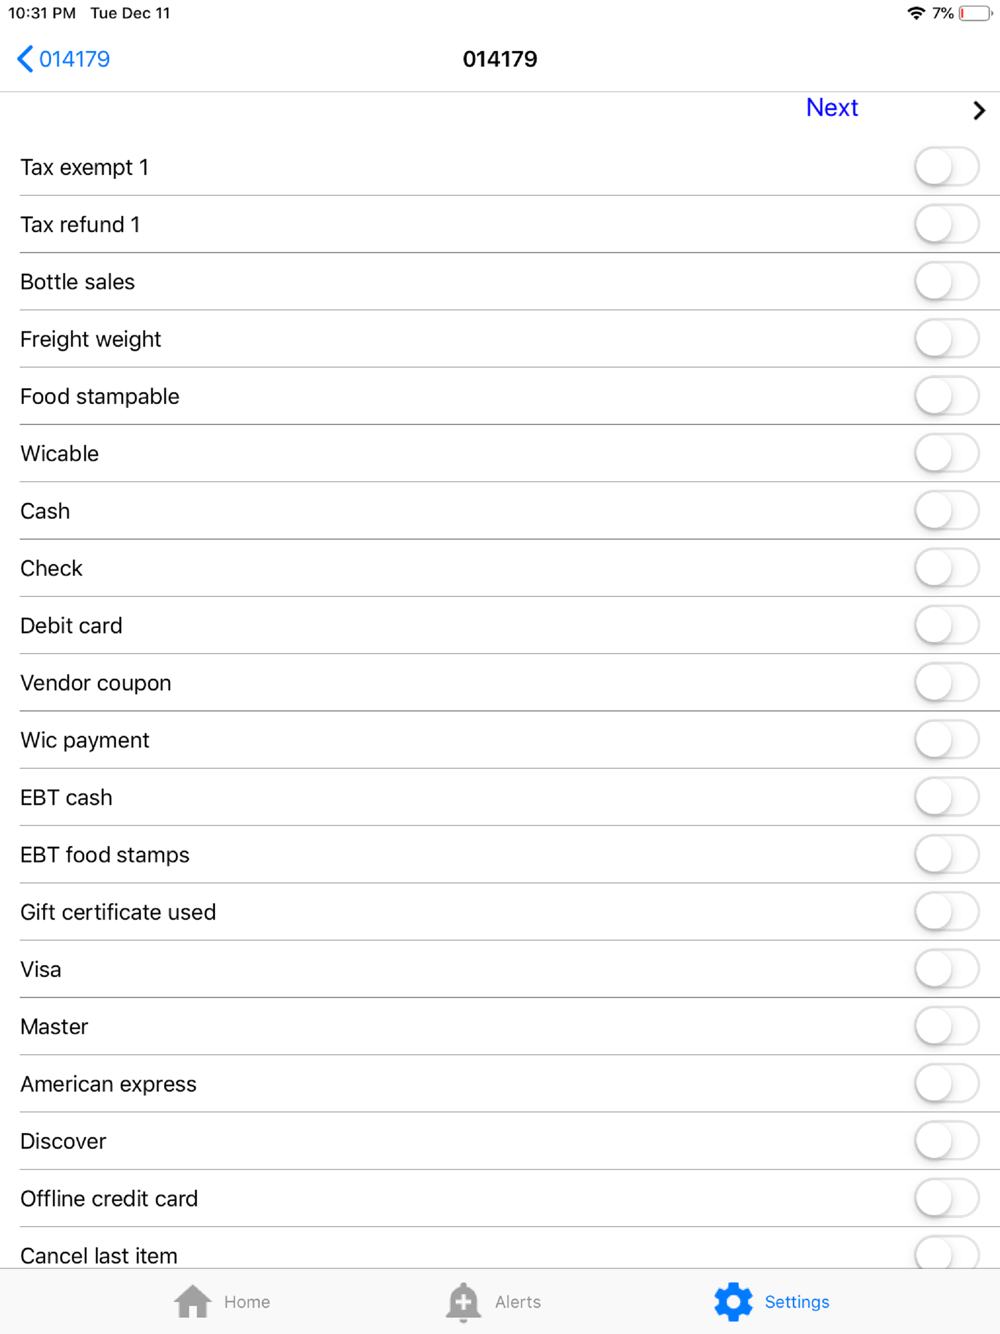
Task: Click the Next link
Action: 832,108
